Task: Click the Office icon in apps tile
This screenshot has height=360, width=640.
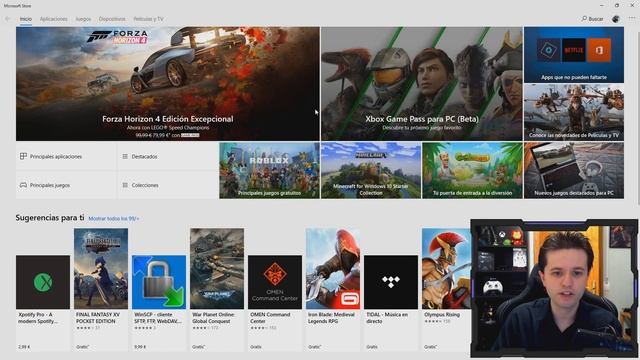Action: tap(599, 50)
